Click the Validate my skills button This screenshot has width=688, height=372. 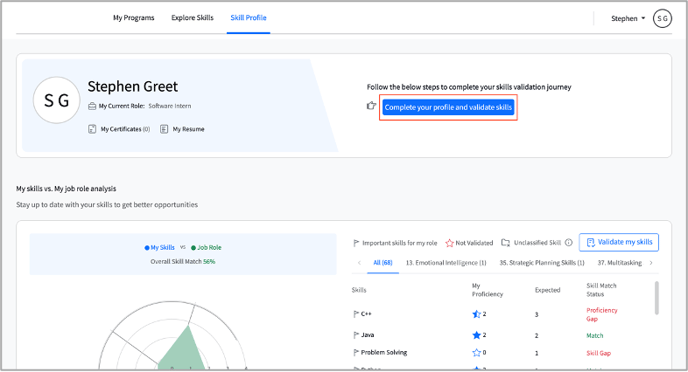click(619, 242)
